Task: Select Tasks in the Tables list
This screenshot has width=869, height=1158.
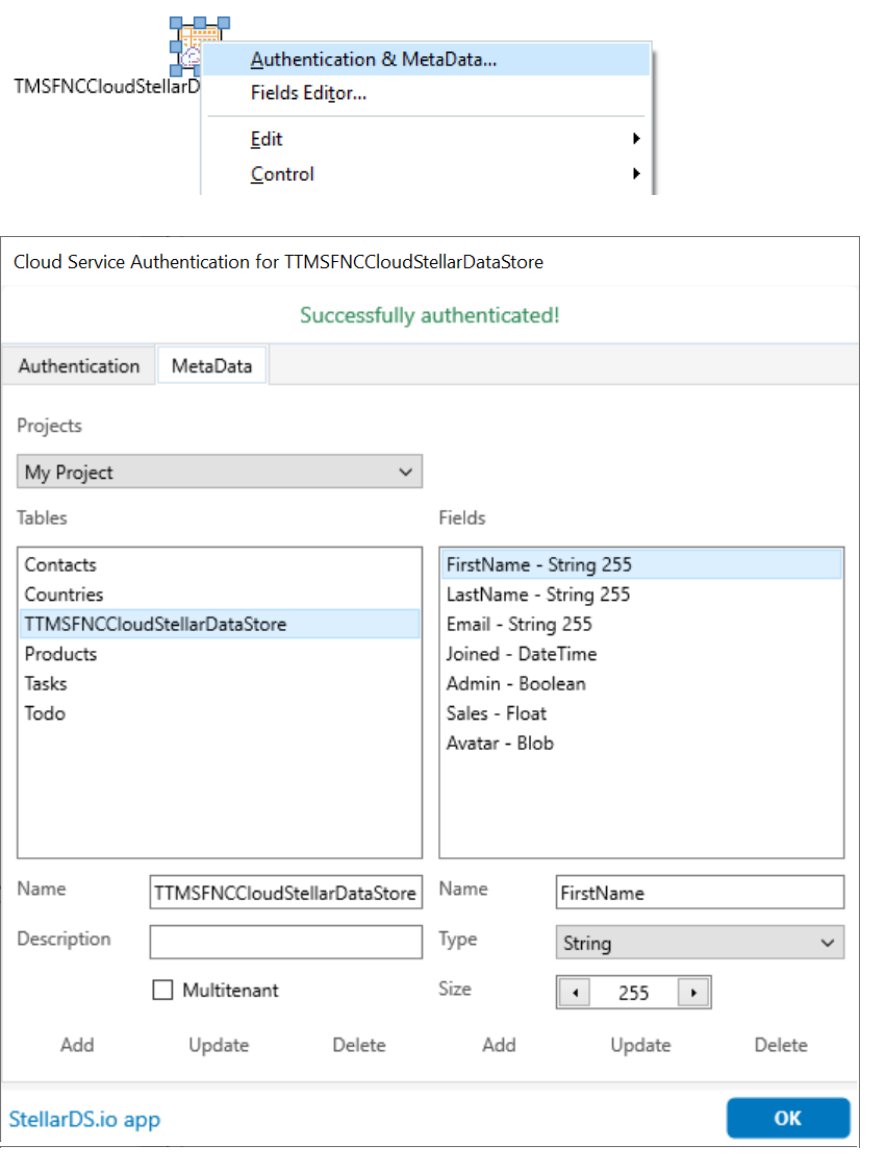Action: pos(219,683)
